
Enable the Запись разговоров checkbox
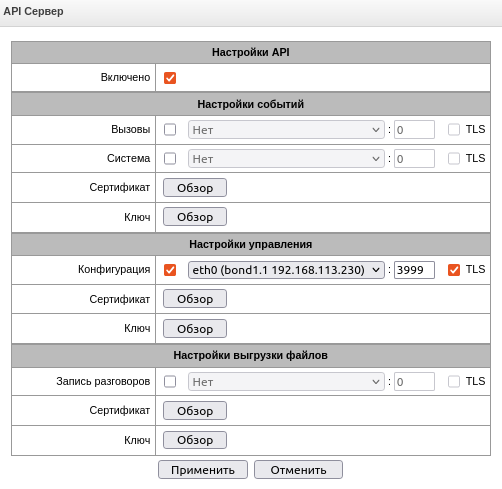[170, 382]
